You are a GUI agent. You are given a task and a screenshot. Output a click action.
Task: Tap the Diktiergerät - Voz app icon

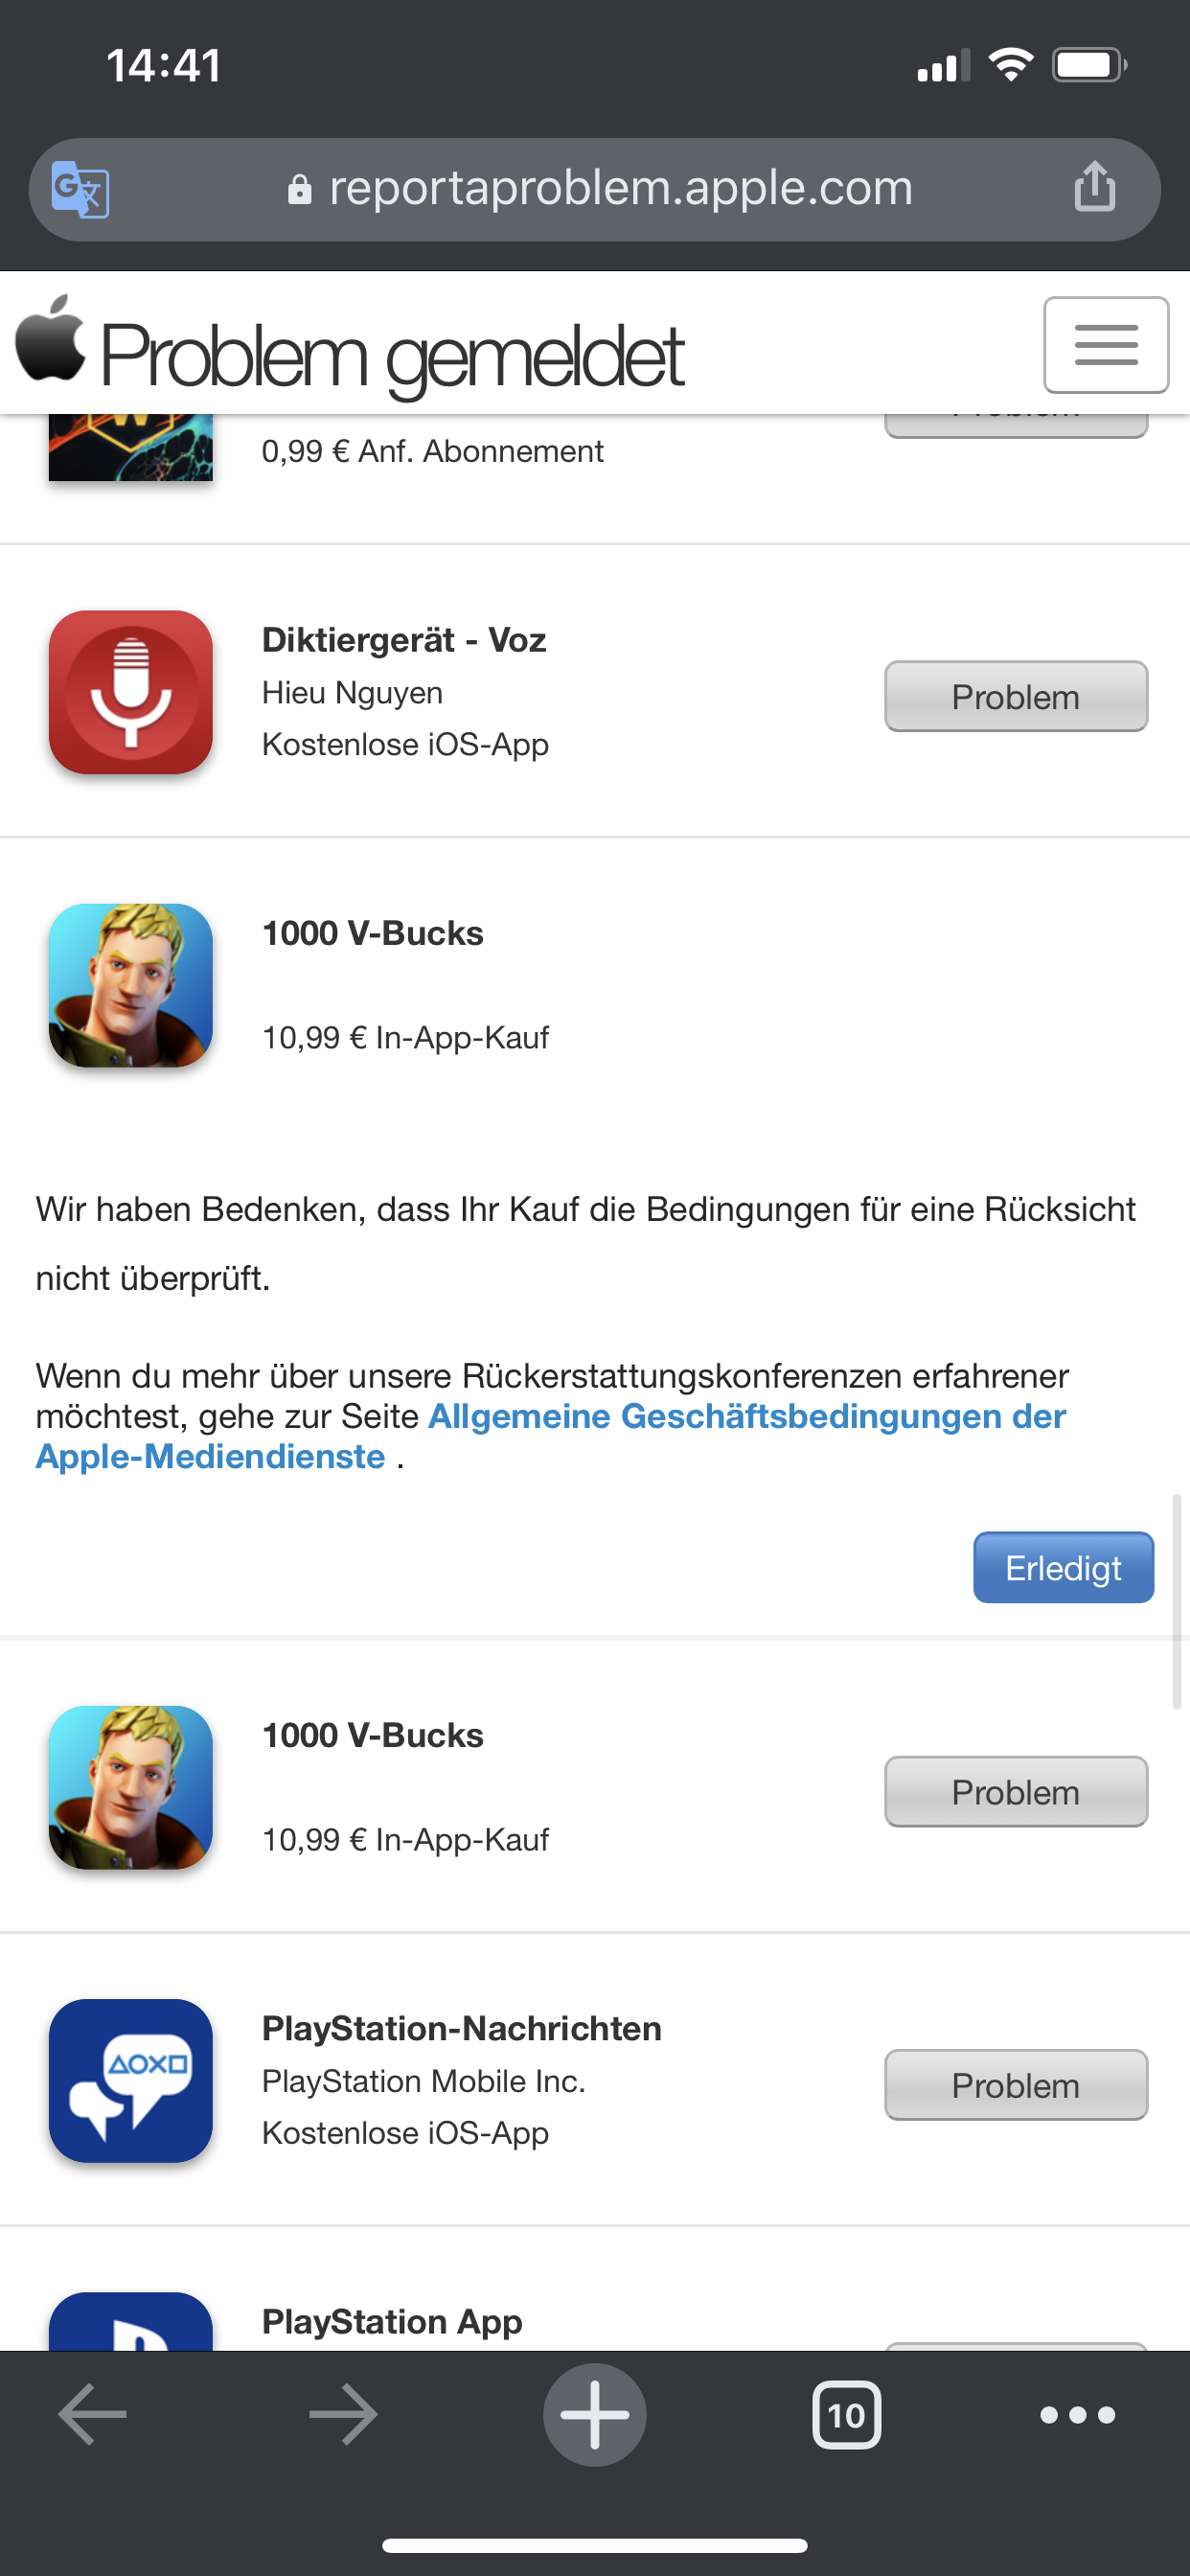pos(131,692)
